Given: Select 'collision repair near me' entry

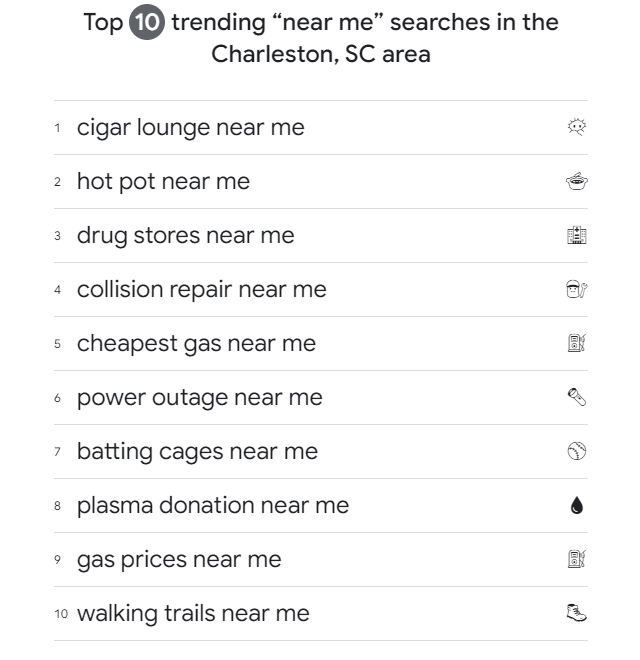Looking at the screenshot, I should point(201,289).
